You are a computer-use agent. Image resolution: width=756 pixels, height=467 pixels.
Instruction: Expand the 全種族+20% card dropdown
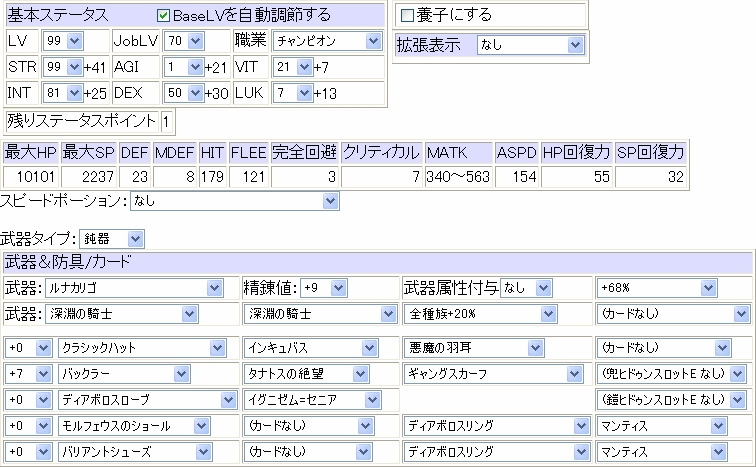pyautogui.click(x=480, y=314)
